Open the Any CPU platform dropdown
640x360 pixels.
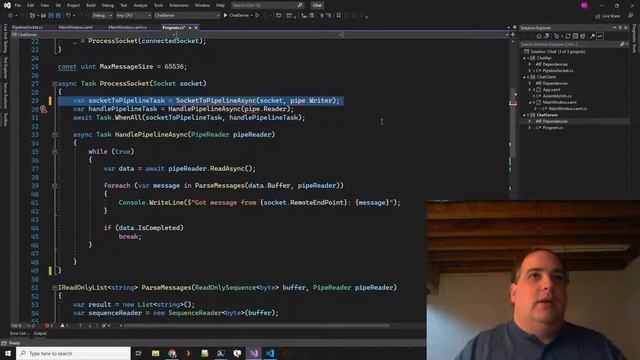133,16
